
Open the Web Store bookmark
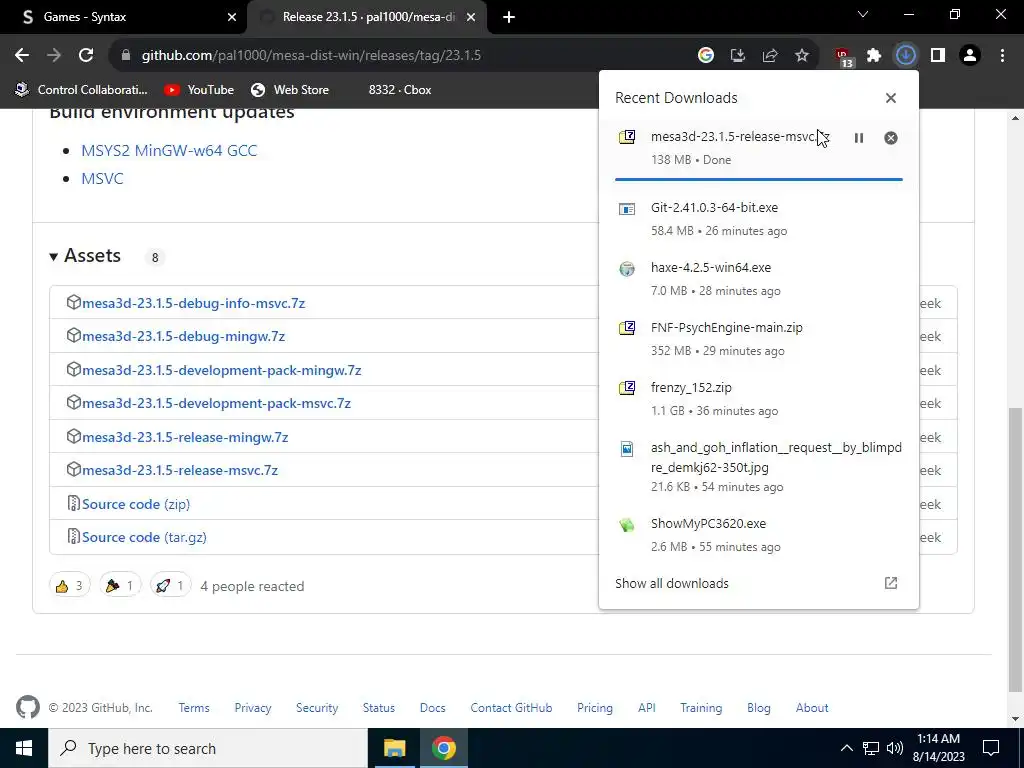(290, 90)
